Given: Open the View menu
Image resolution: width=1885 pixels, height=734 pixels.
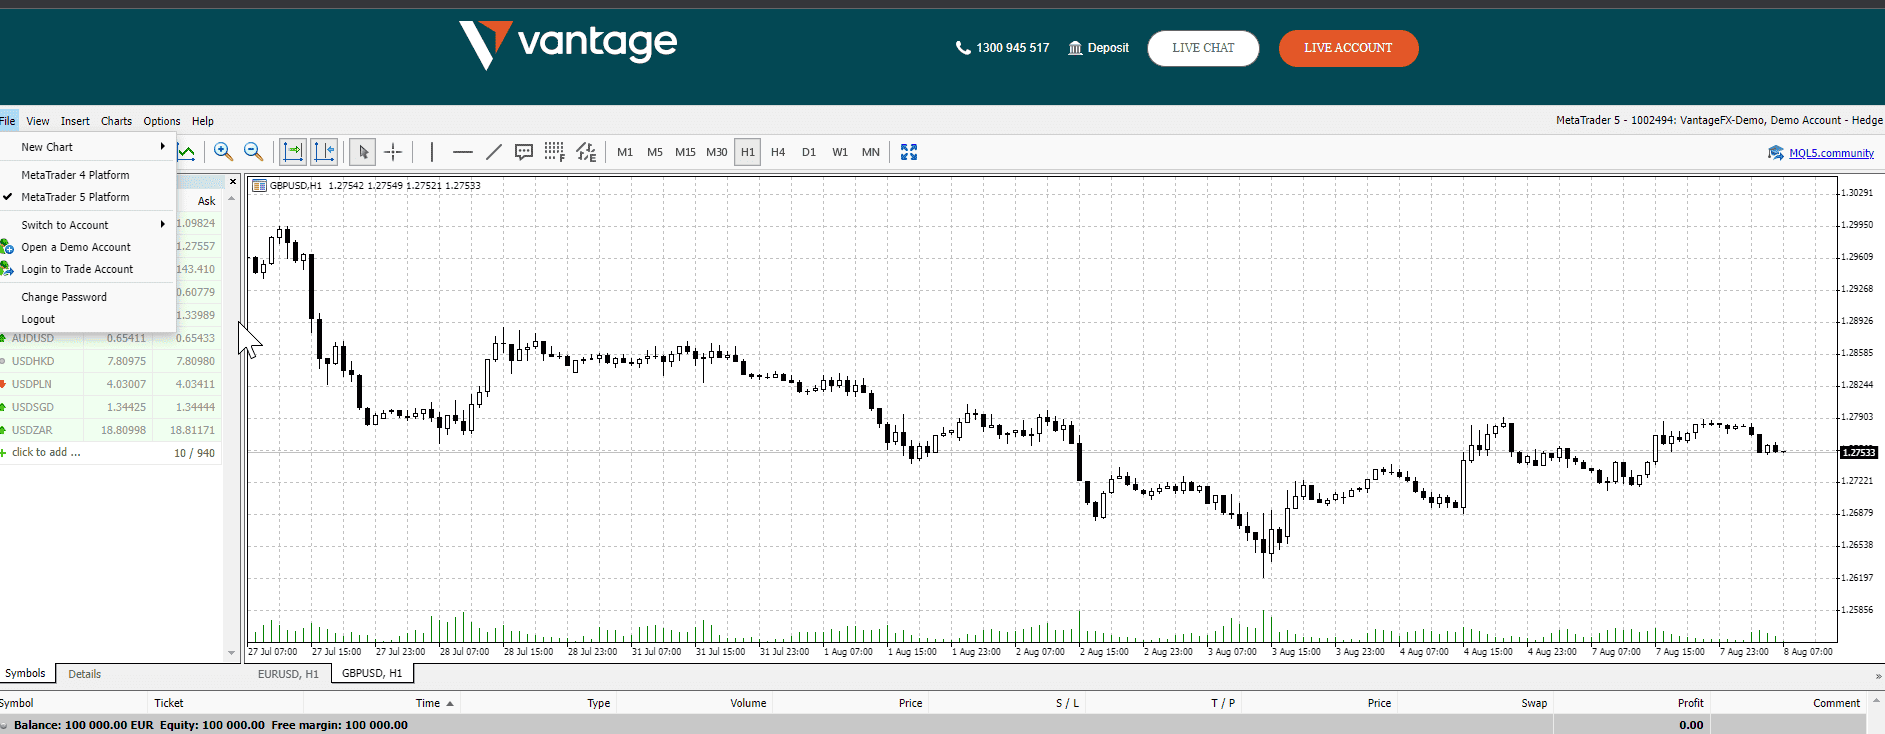Looking at the screenshot, I should tap(38, 121).
